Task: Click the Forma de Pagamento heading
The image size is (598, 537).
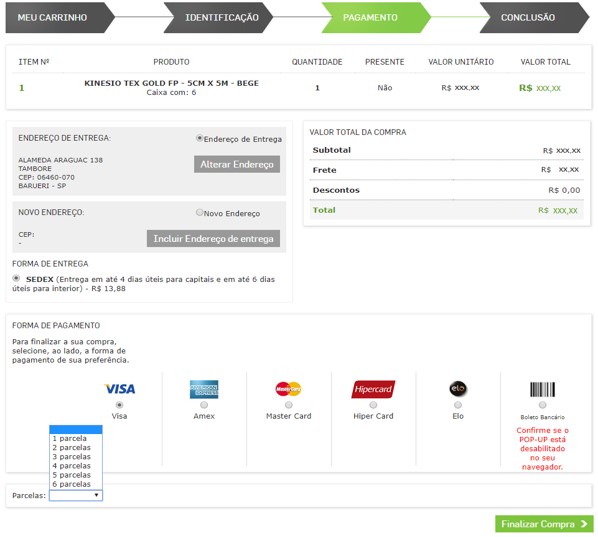Action: [56, 325]
